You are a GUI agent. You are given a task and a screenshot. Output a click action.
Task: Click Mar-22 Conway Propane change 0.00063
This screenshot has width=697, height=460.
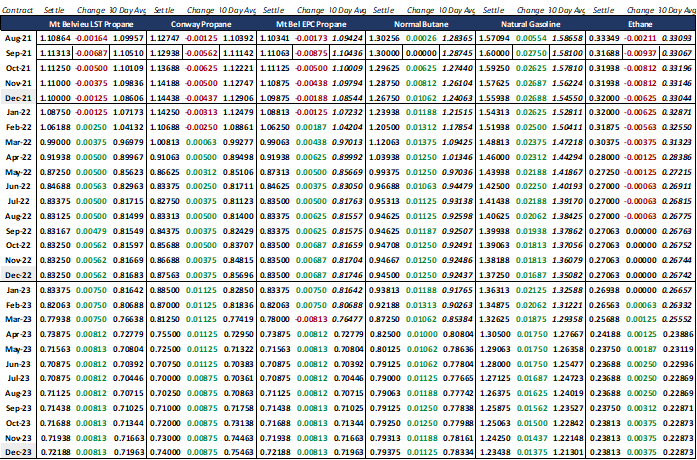(201, 142)
